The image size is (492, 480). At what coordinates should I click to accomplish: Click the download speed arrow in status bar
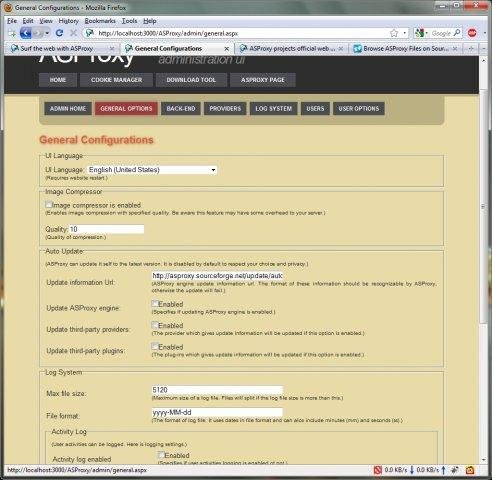tap(412, 470)
